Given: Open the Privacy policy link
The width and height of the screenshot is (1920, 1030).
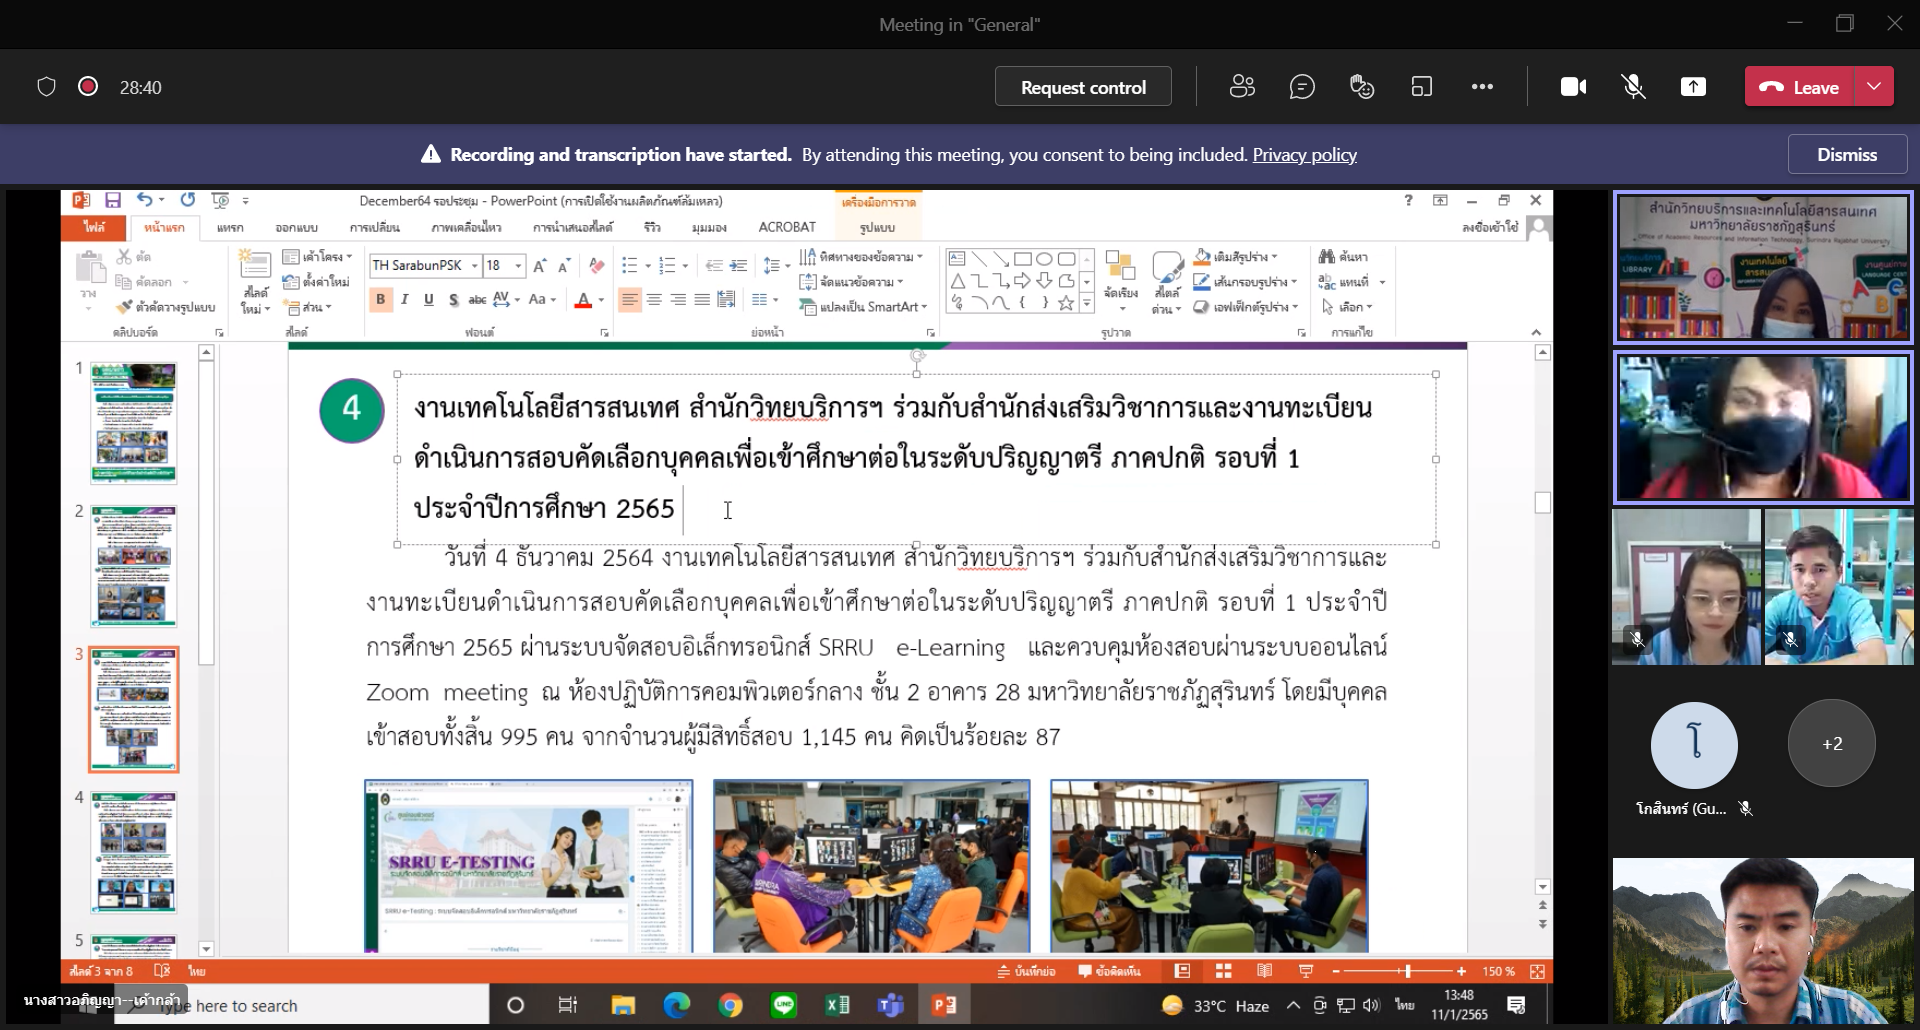Looking at the screenshot, I should tap(1304, 155).
